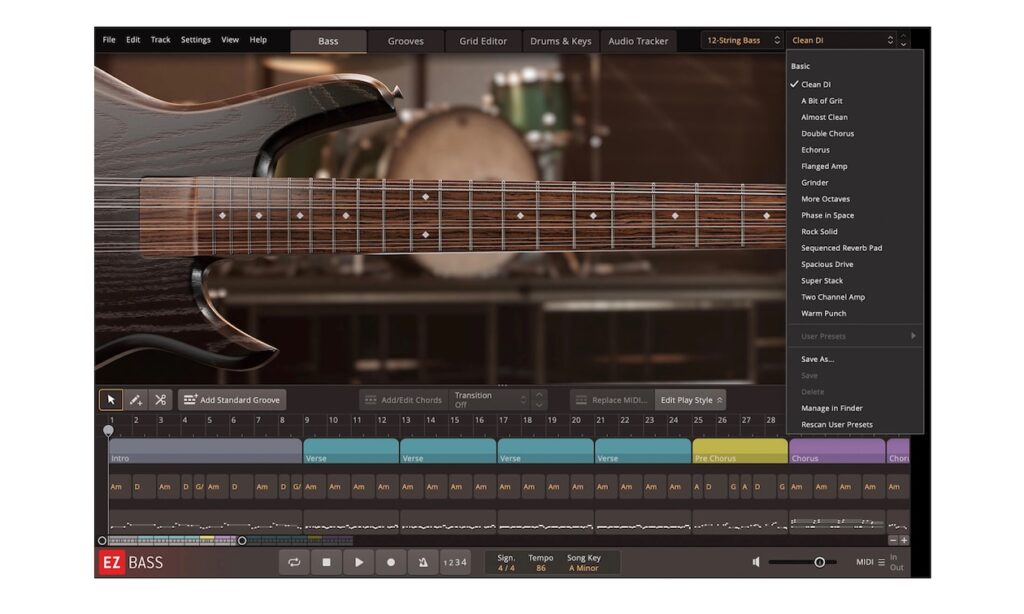Choose the Spacious Drive preset
1024x614 pixels.
coord(855,264)
